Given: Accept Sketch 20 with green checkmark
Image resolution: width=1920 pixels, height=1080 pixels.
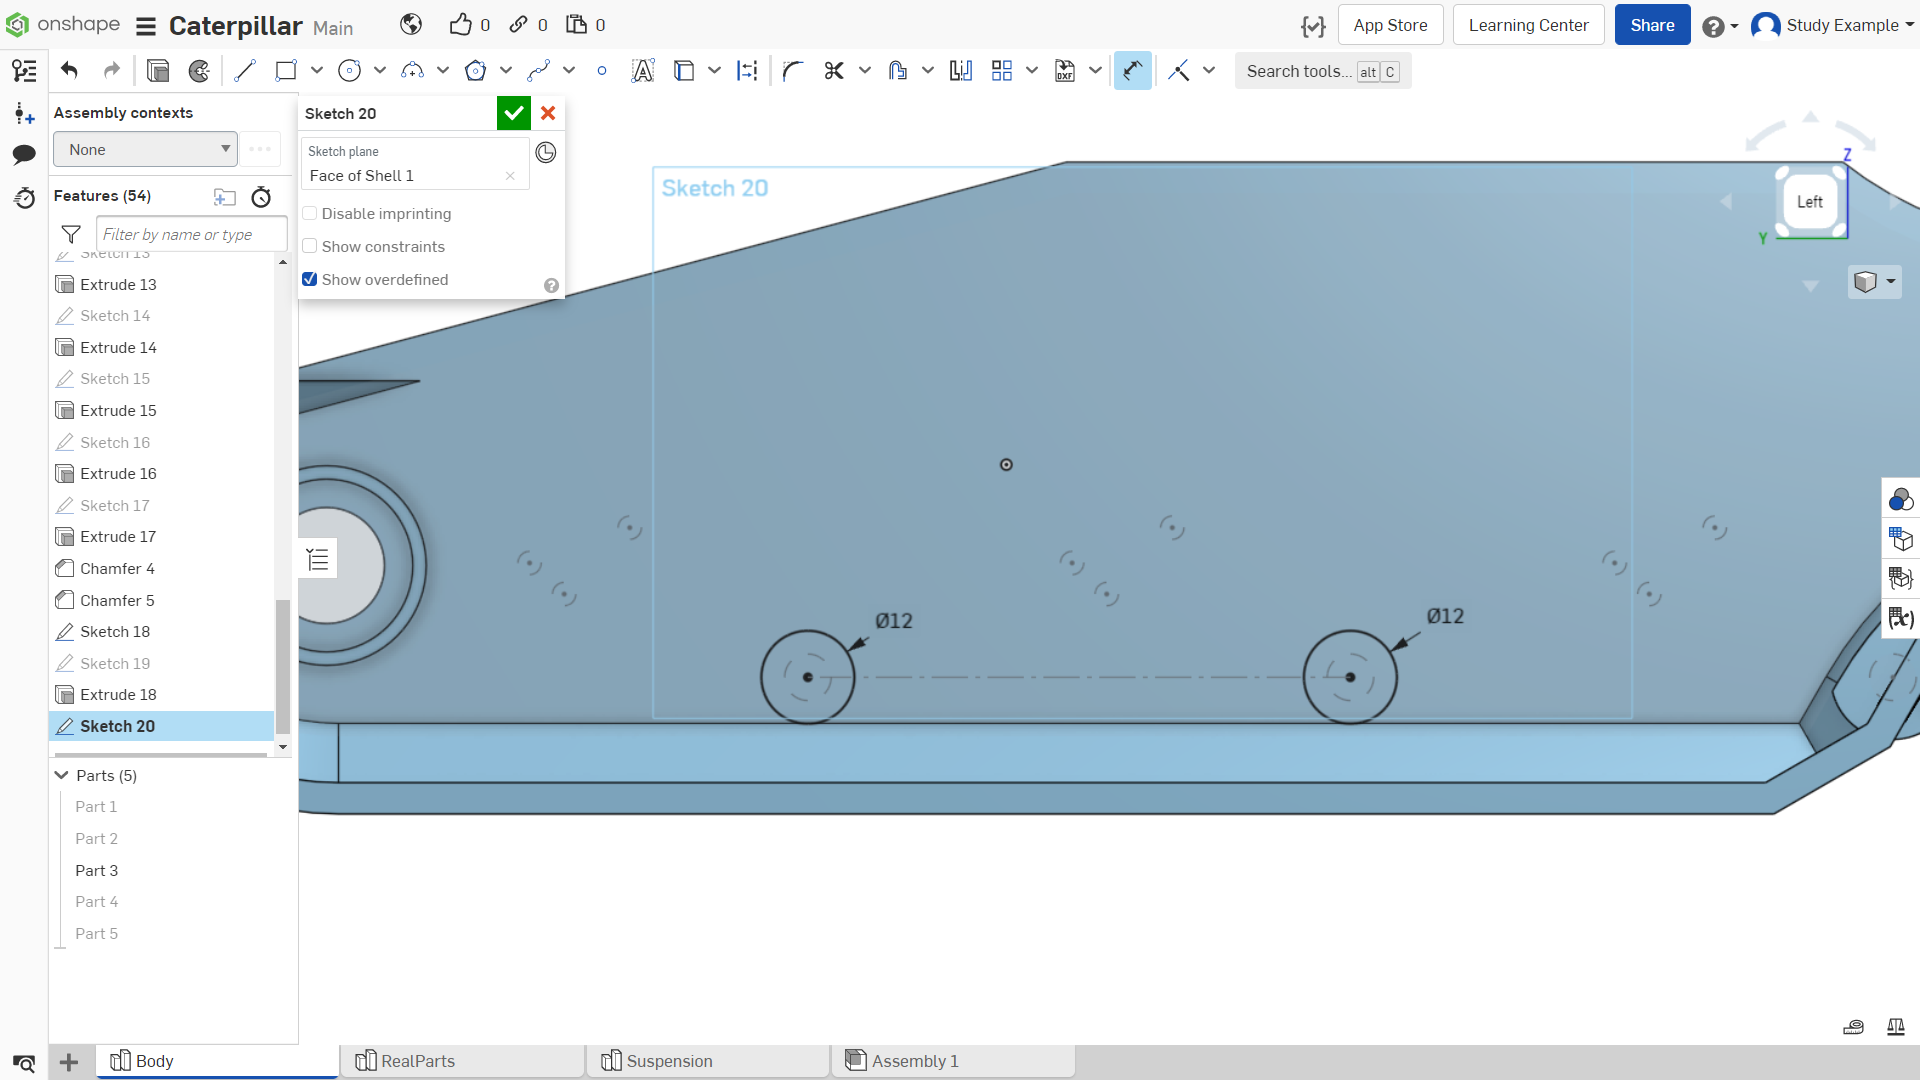Looking at the screenshot, I should pyautogui.click(x=514, y=113).
